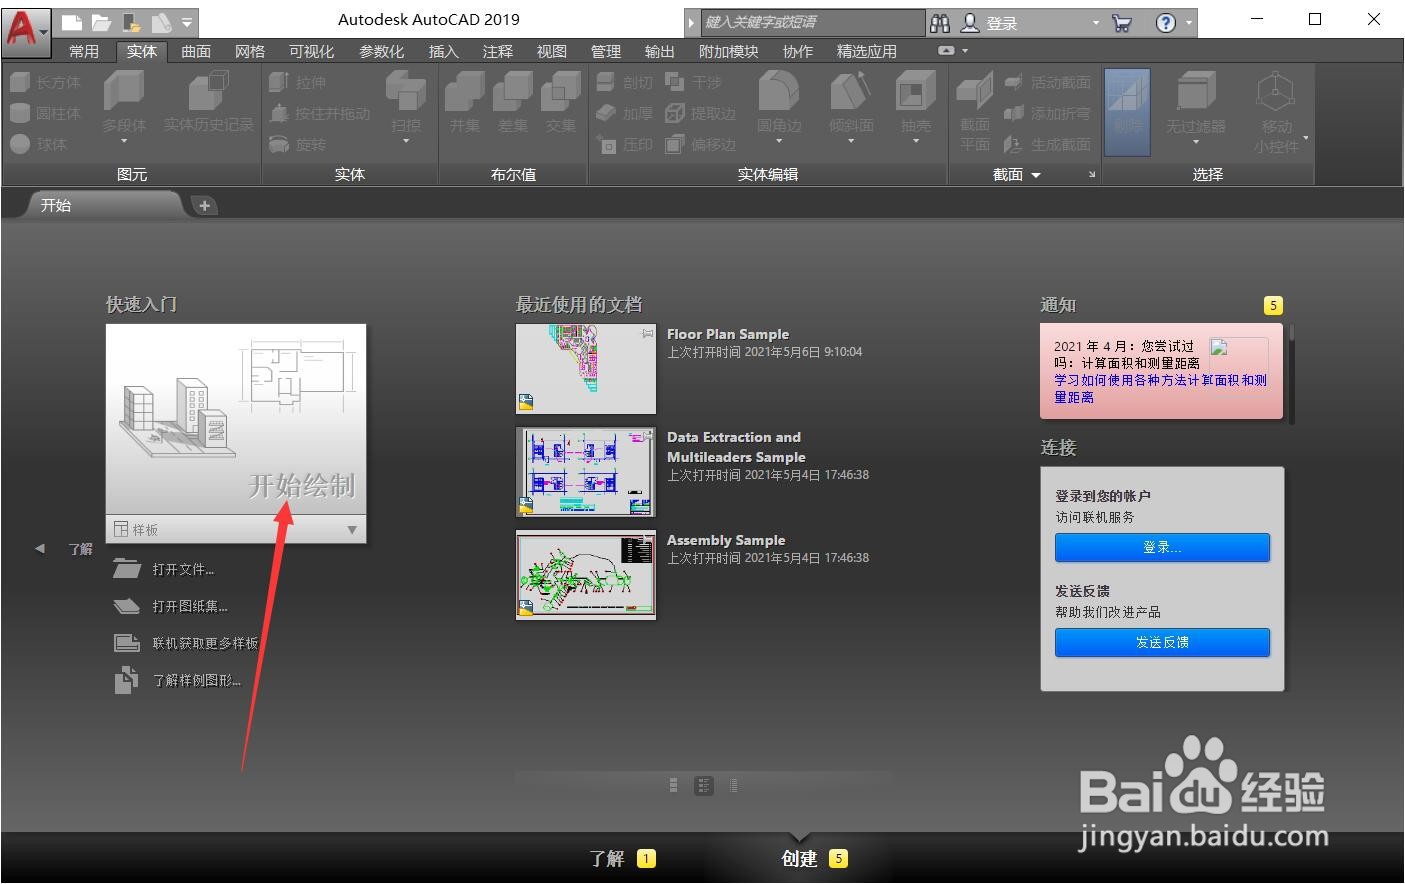This screenshot has height=884, width=1405.
Task: Select the Interfere (干涉) tool
Action: [694, 82]
